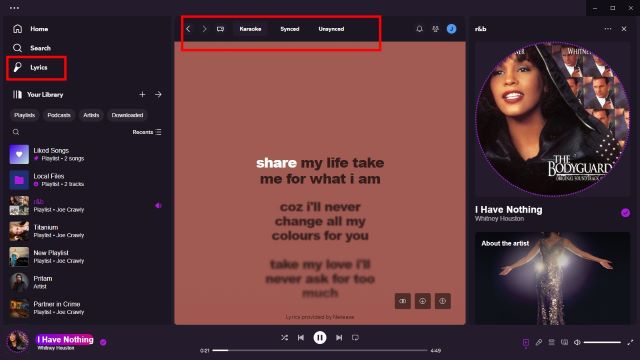The width and height of the screenshot is (640, 360).
Task: Skip to the next track
Action: point(339,338)
